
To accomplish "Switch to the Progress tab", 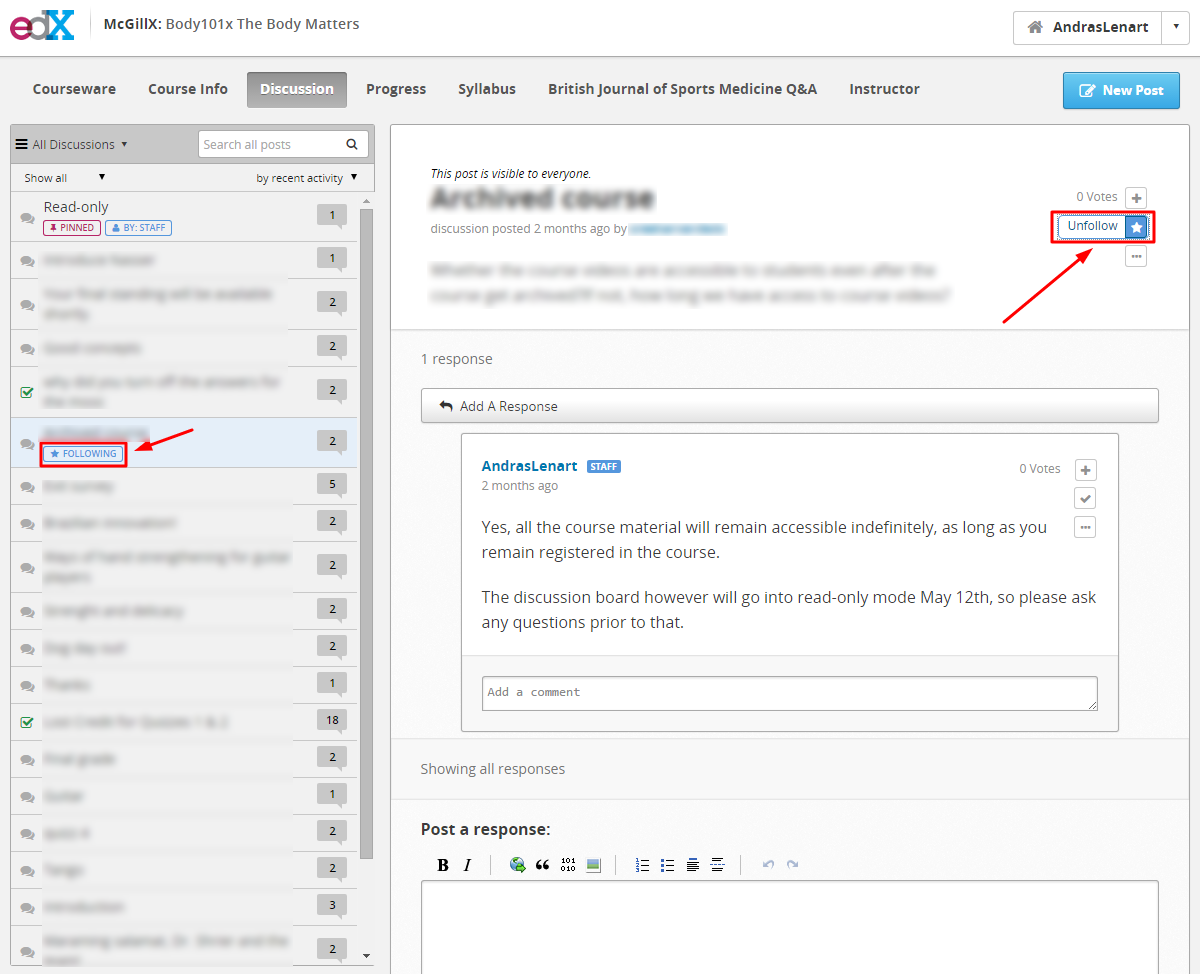I will [396, 89].
